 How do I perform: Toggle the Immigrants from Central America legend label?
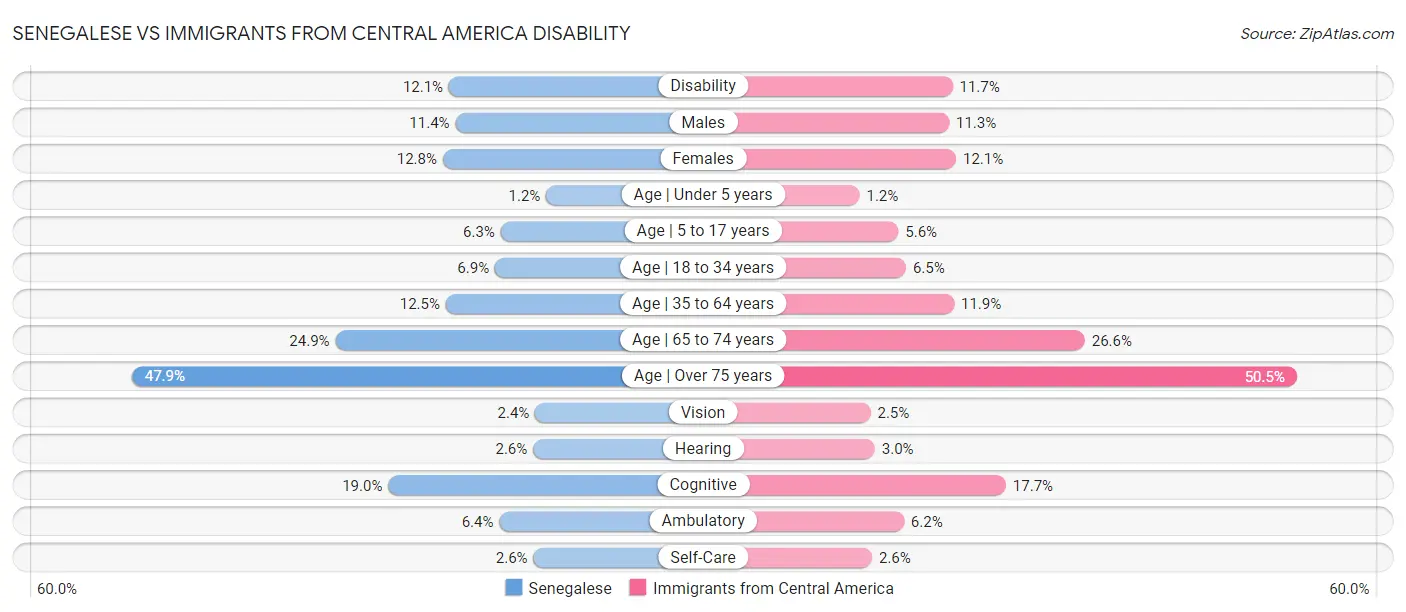773,588
